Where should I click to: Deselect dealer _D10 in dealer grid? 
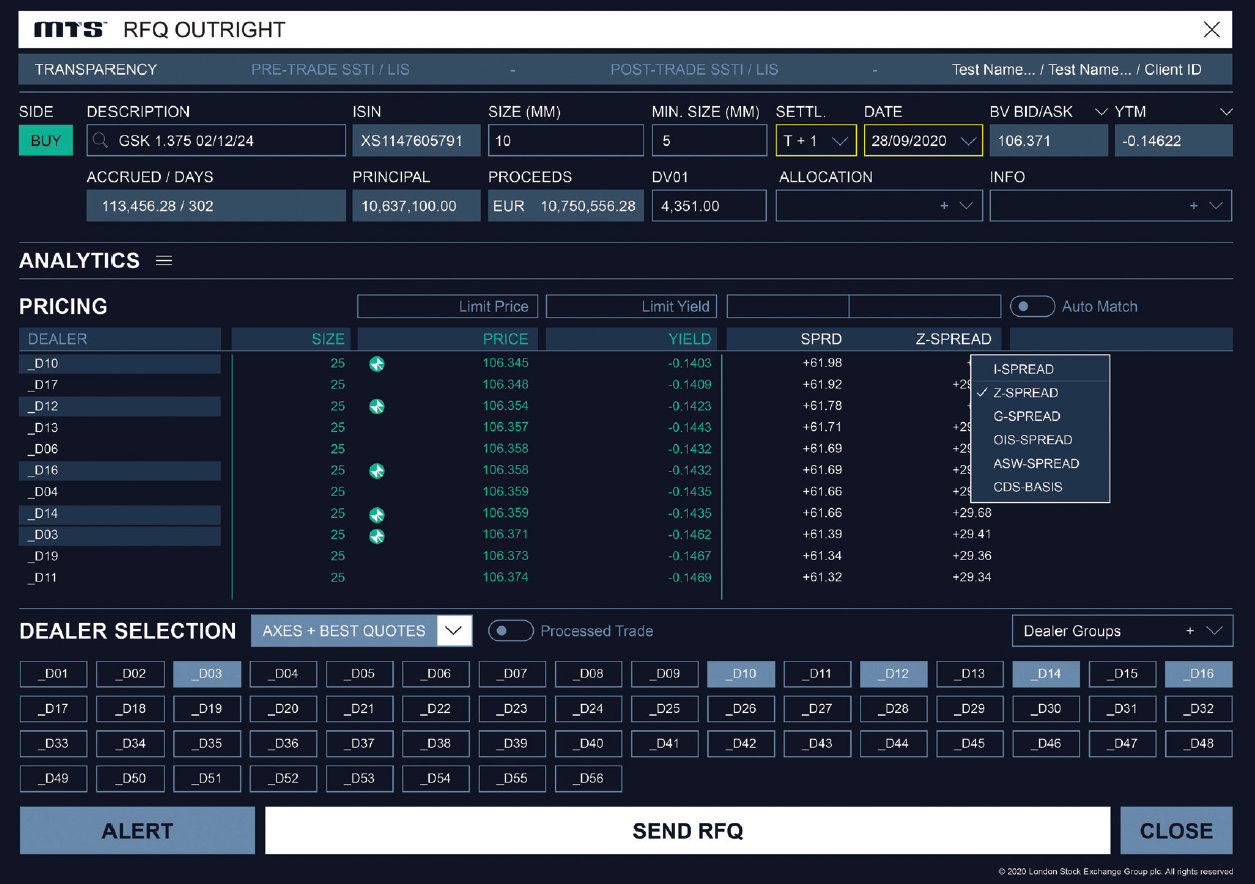(741, 674)
